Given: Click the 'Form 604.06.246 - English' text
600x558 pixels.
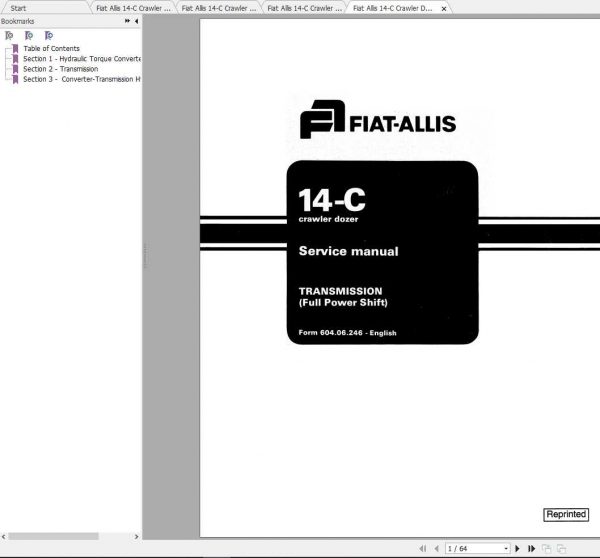Looking at the screenshot, I should click(347, 333).
